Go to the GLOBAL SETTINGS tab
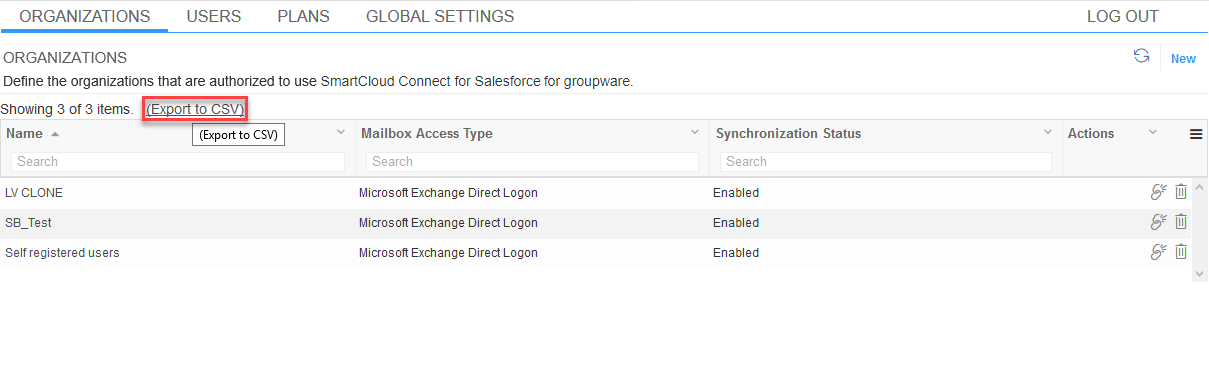The width and height of the screenshot is (1209, 372). (440, 16)
